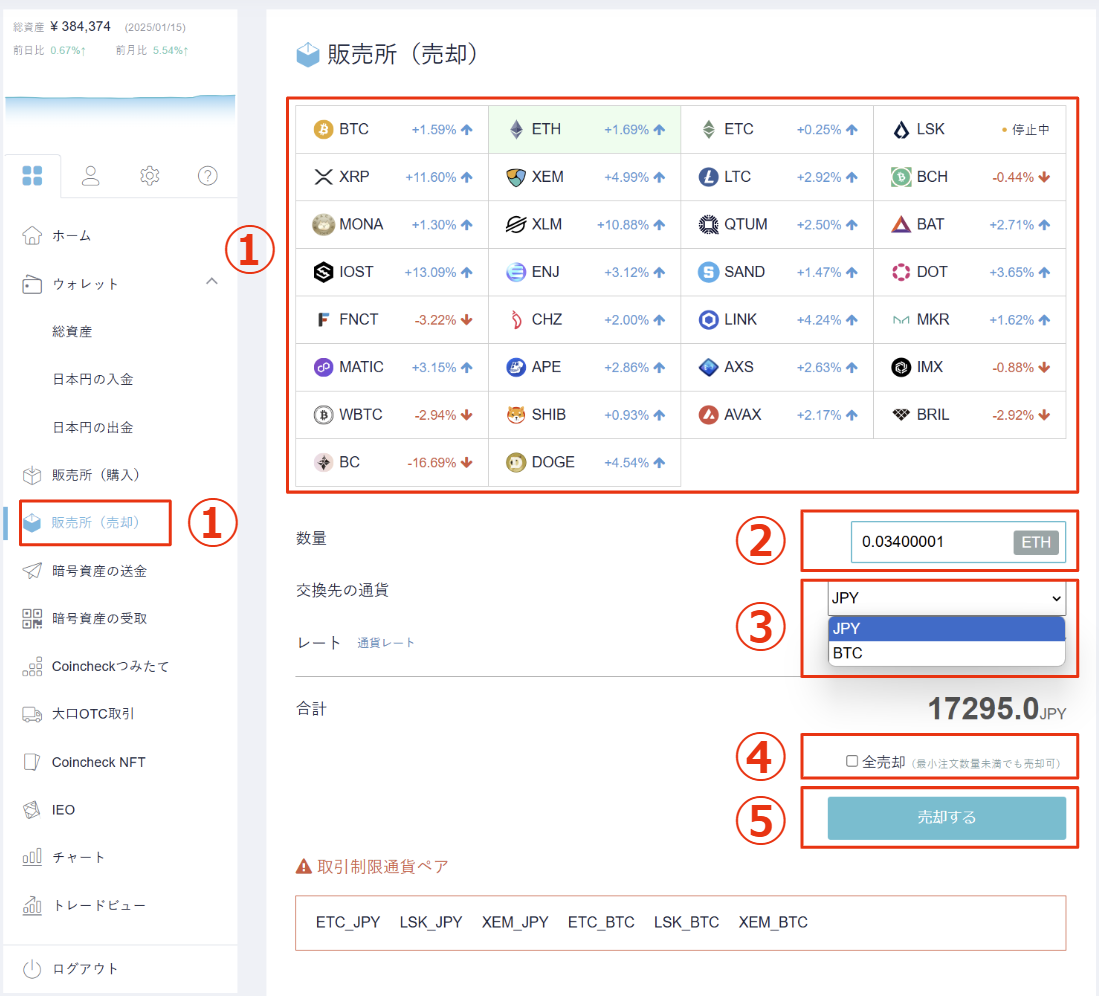This screenshot has width=1099, height=996.
Task: Select the LTC coin icon
Action: (x=709, y=177)
